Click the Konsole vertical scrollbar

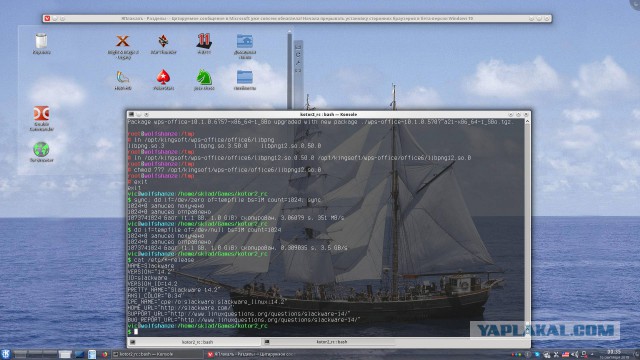coord(527,229)
